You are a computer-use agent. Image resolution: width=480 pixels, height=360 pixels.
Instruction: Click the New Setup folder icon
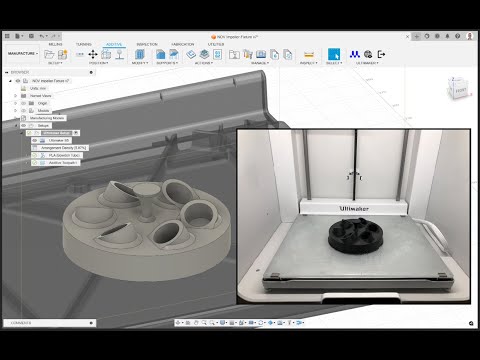click(49, 54)
